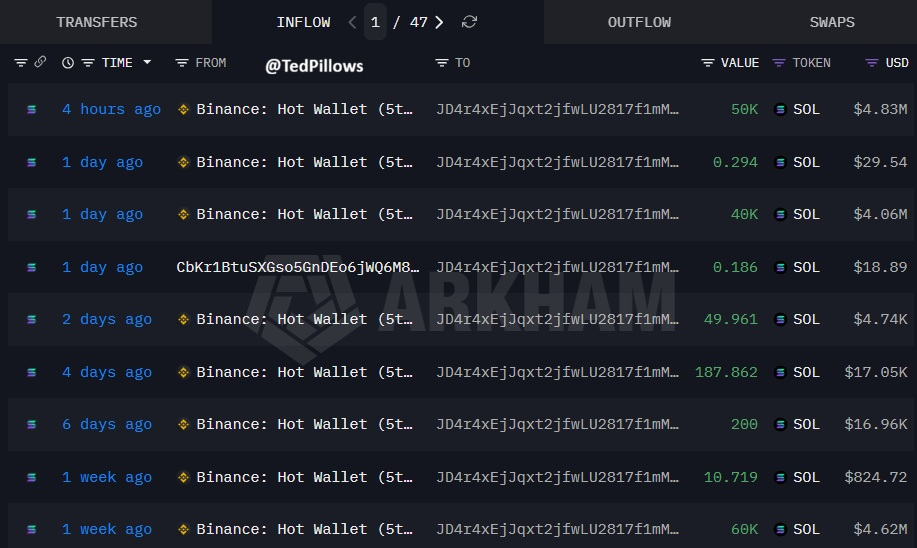Screen dimensions: 917x548
Task: Open the OUTFLOW tab
Action: [x=639, y=22]
